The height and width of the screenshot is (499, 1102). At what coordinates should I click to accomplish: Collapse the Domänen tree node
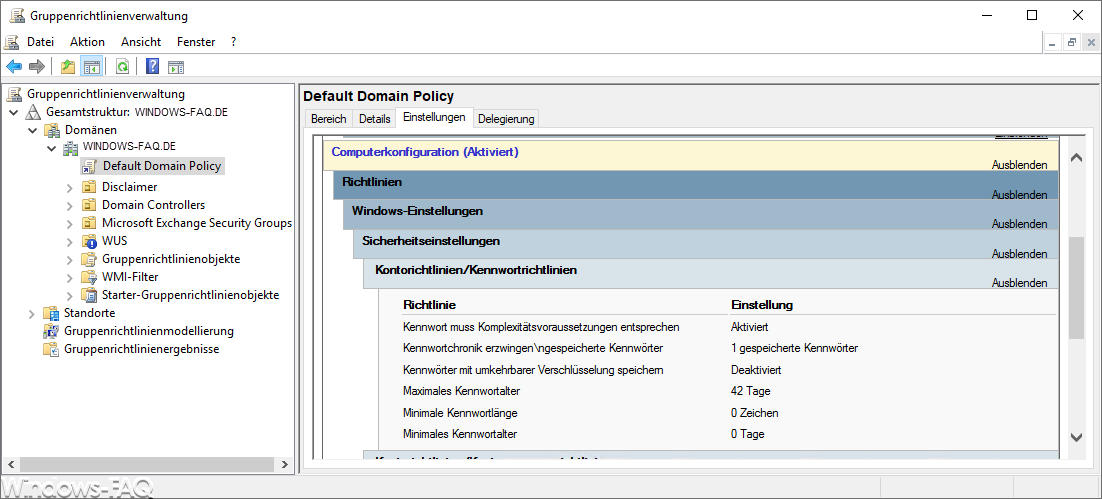click(x=32, y=130)
